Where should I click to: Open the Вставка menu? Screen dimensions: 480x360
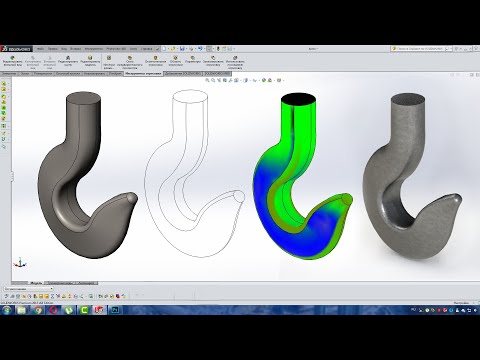pos(76,49)
